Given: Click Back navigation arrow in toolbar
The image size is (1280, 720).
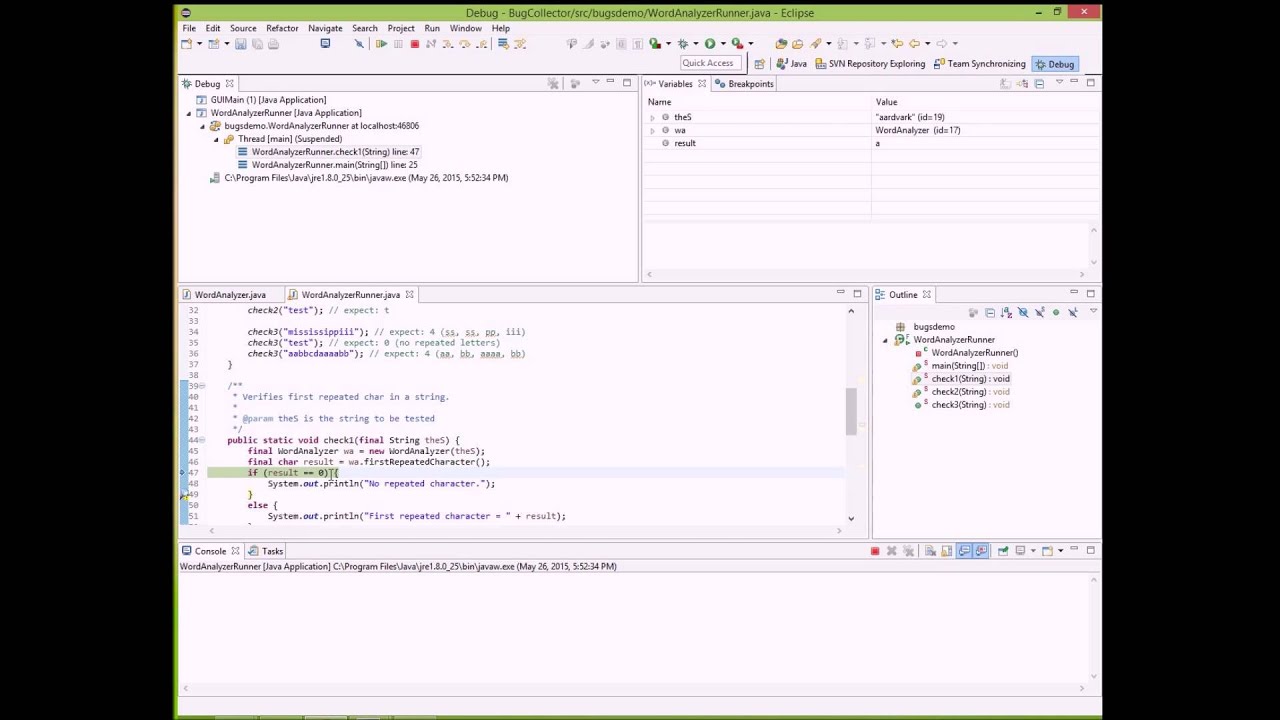Looking at the screenshot, I should tap(915, 43).
